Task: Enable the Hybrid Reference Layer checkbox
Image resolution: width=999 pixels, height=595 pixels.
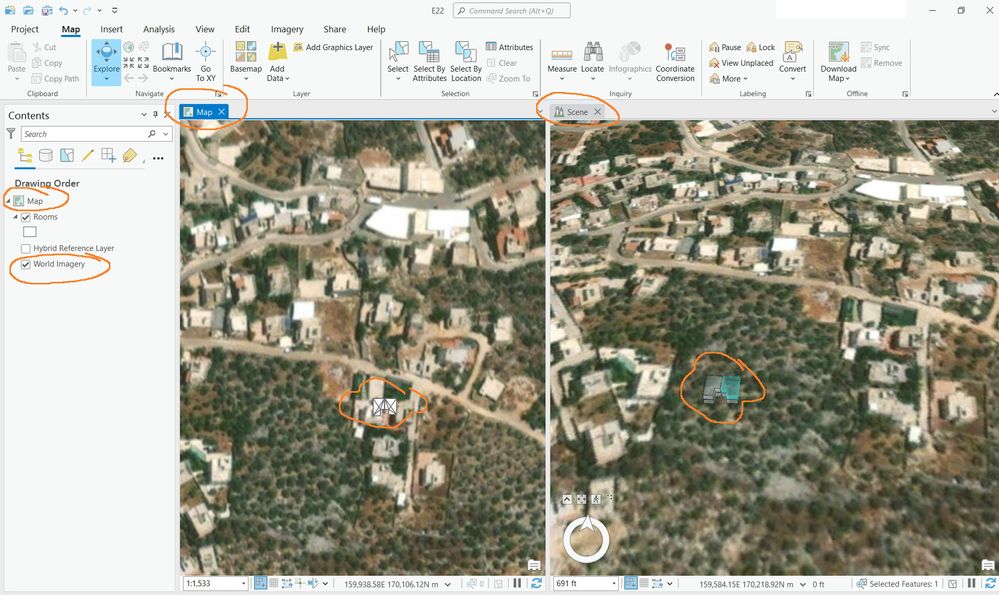Action: click(x=26, y=248)
